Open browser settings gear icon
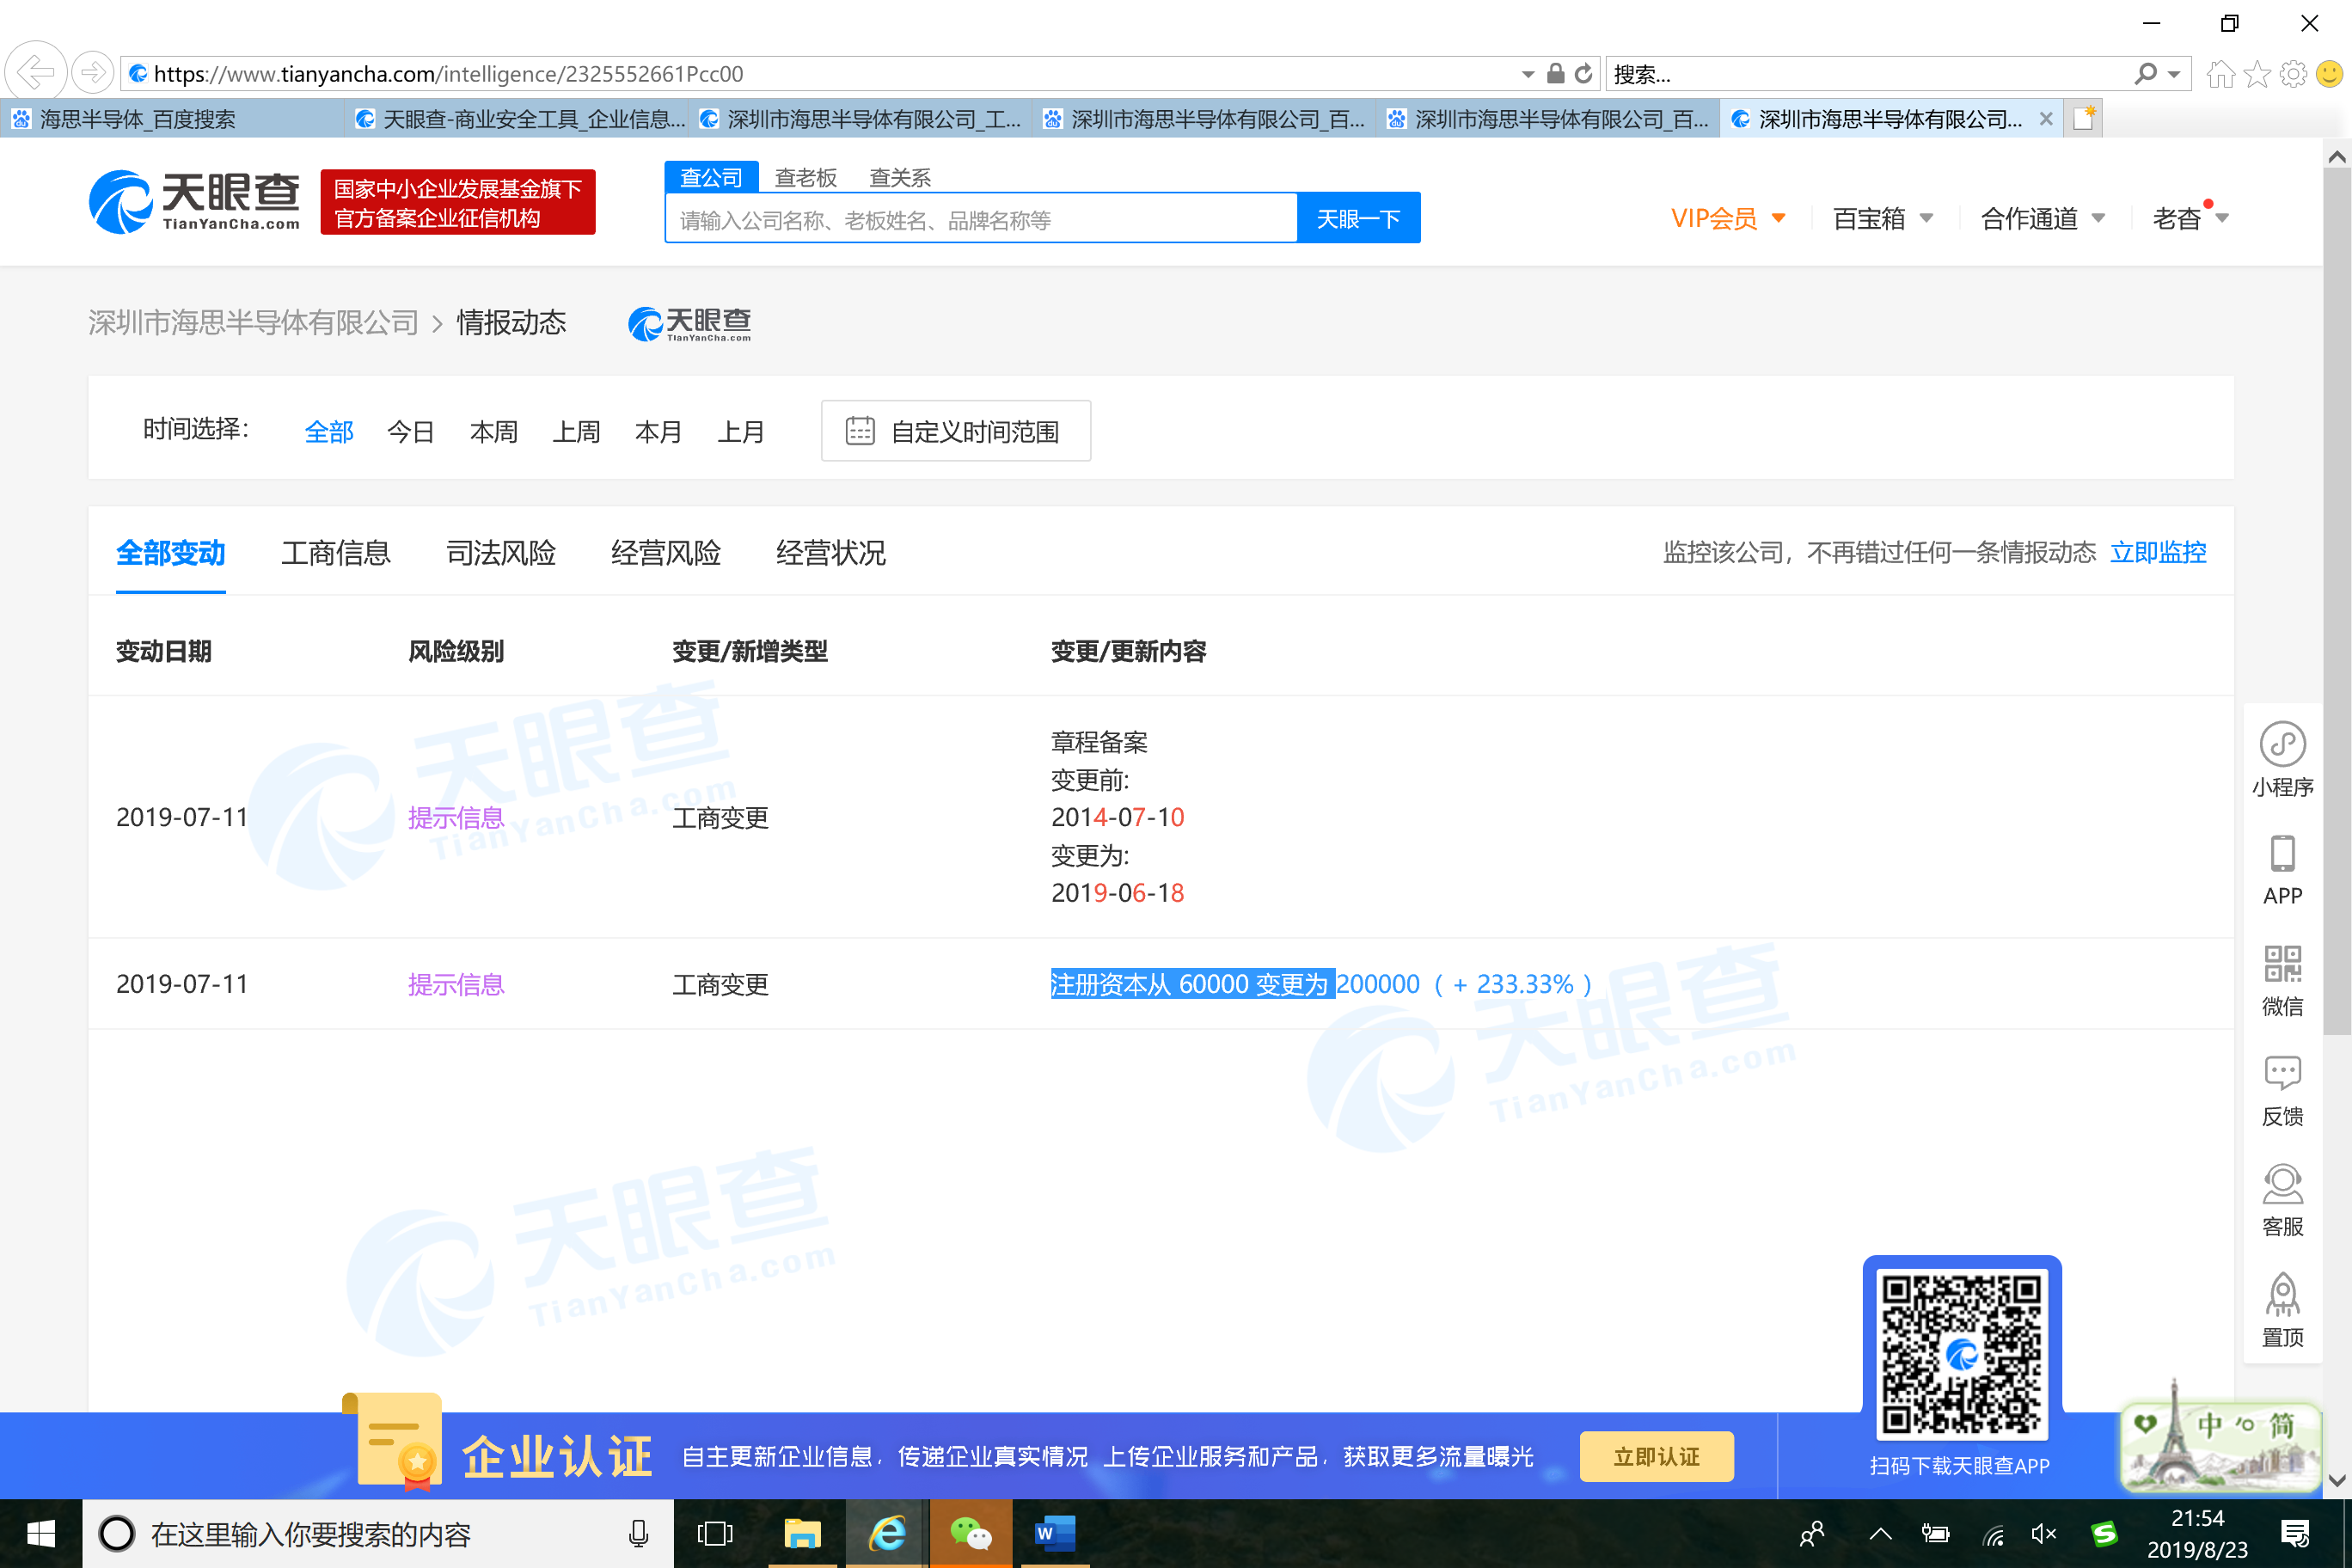 tap(2293, 73)
